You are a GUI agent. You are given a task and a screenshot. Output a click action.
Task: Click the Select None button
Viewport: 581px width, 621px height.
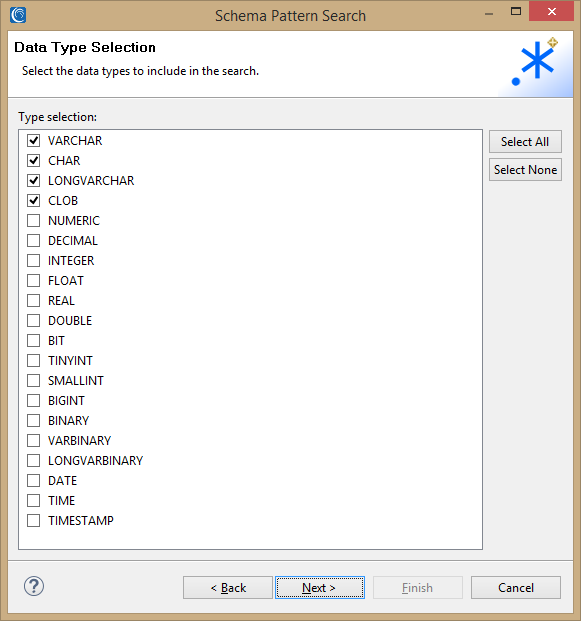[x=525, y=170]
